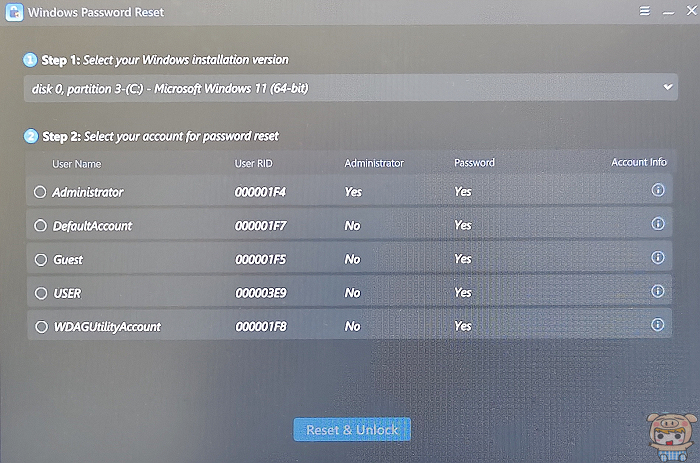
Task: Open account info for WDAGUtilityAccount
Action: (x=657, y=325)
